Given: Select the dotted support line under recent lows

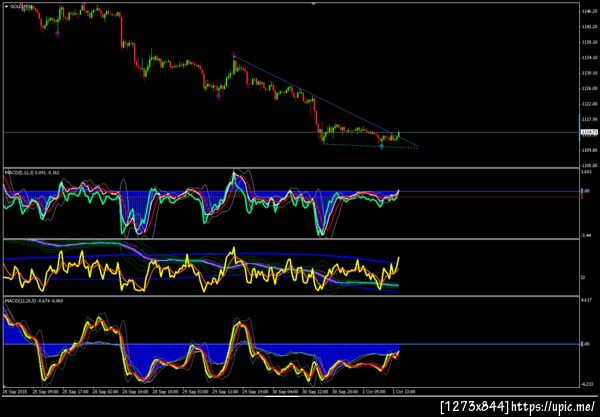Looking at the screenshot, I should pos(369,146).
